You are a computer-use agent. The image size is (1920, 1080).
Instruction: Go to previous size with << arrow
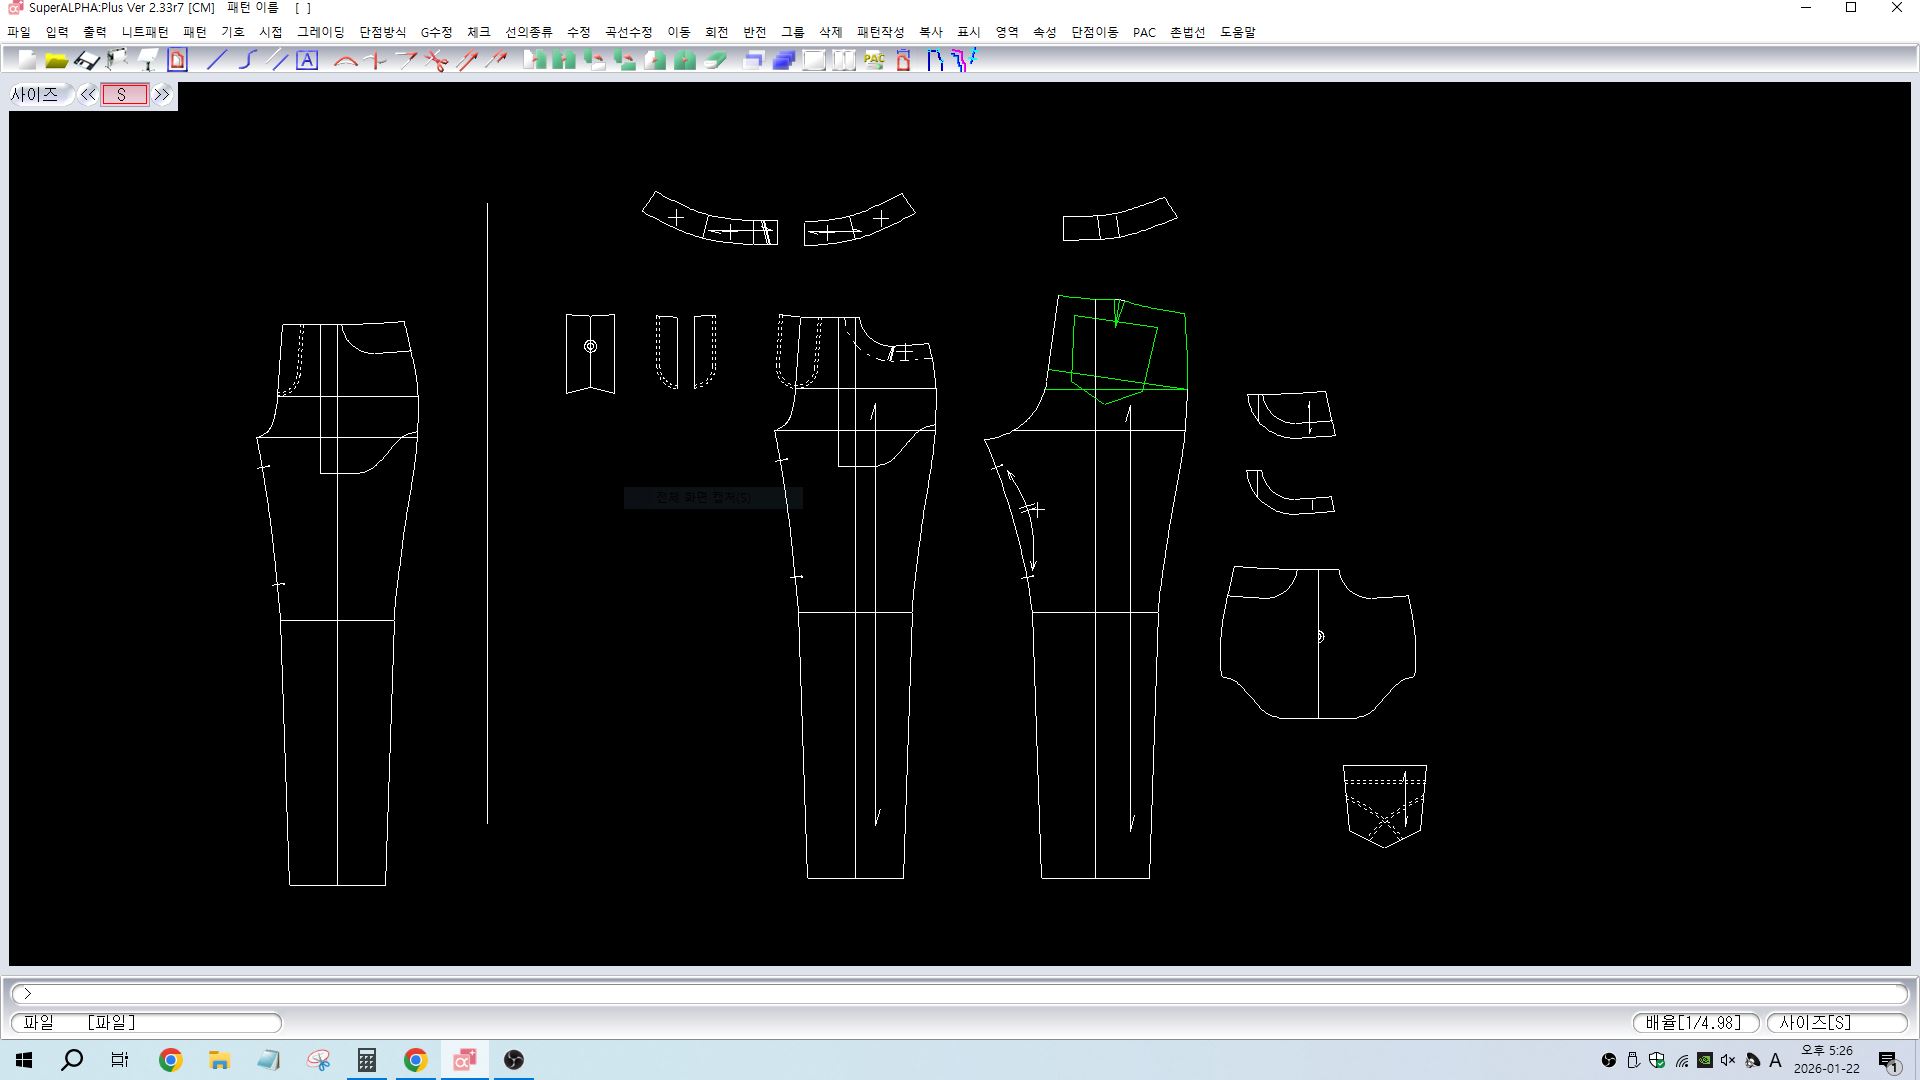pos(88,95)
